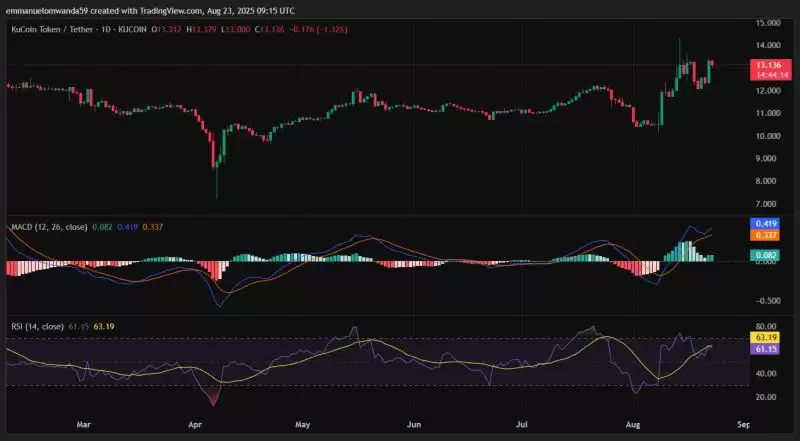Click the orange 0.337 MACD legend value
Screen dimensions: 800x441
[x=153, y=227]
